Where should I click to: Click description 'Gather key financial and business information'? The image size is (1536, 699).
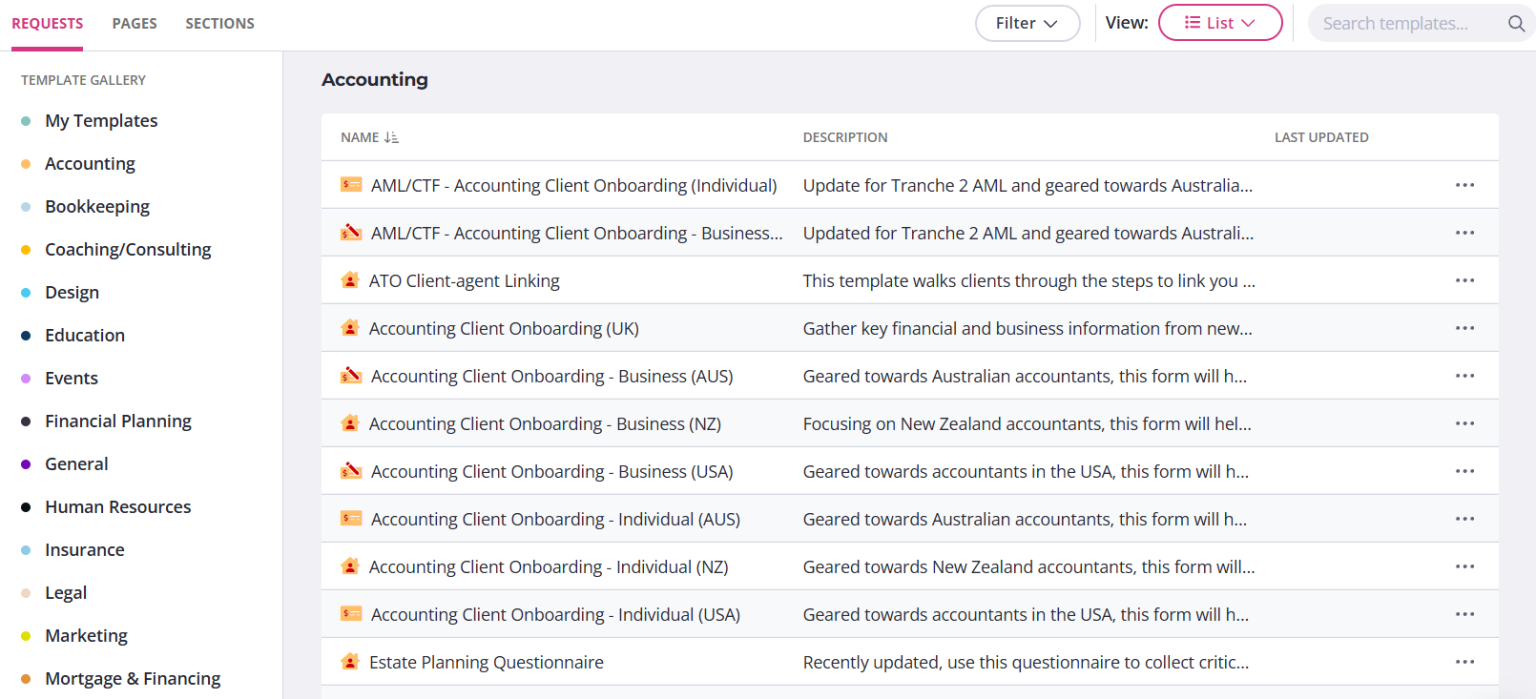tap(1027, 328)
